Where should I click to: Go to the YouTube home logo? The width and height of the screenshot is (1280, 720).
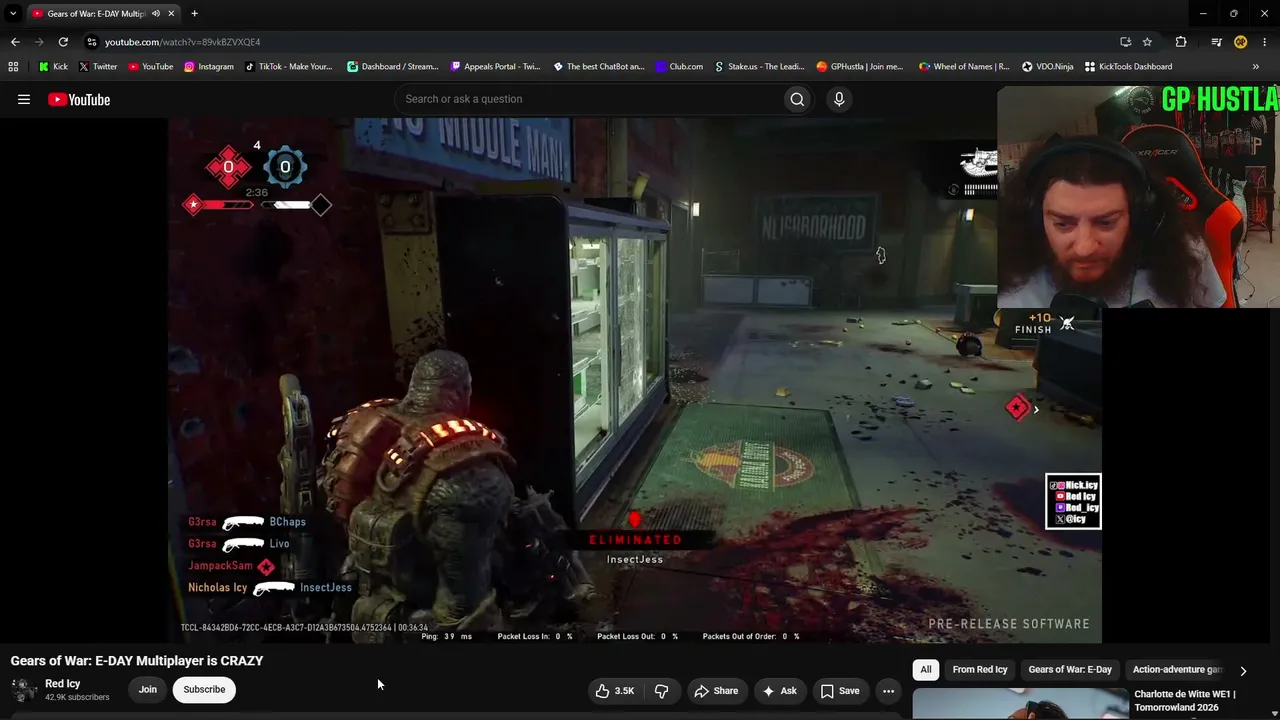pyautogui.click(x=79, y=99)
